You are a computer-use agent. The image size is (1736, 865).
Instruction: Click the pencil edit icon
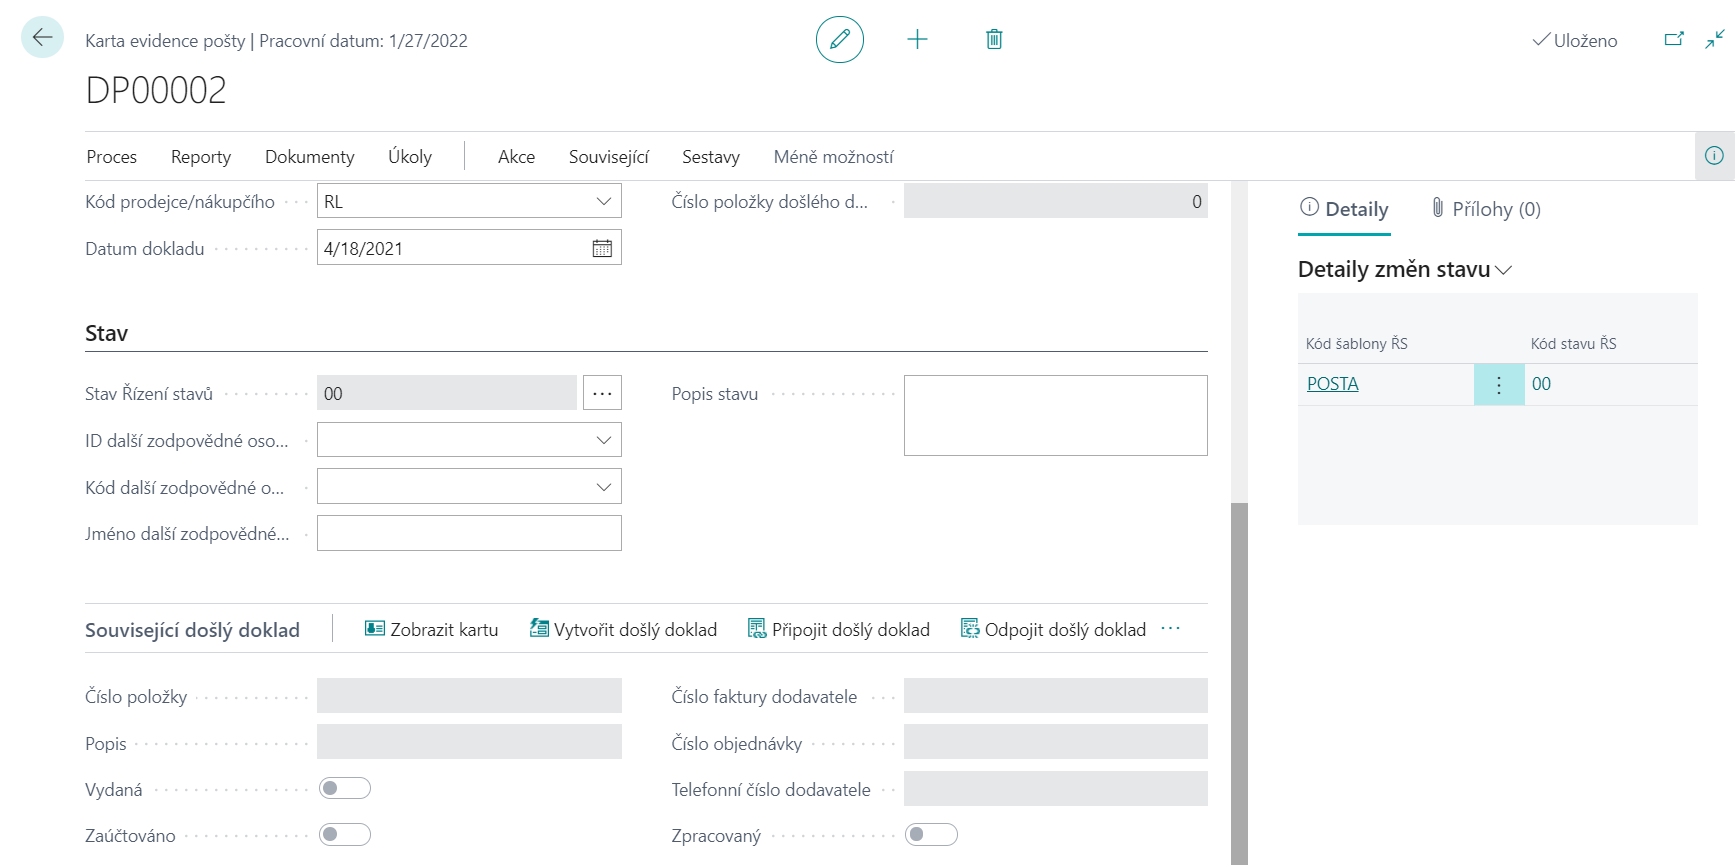839,40
